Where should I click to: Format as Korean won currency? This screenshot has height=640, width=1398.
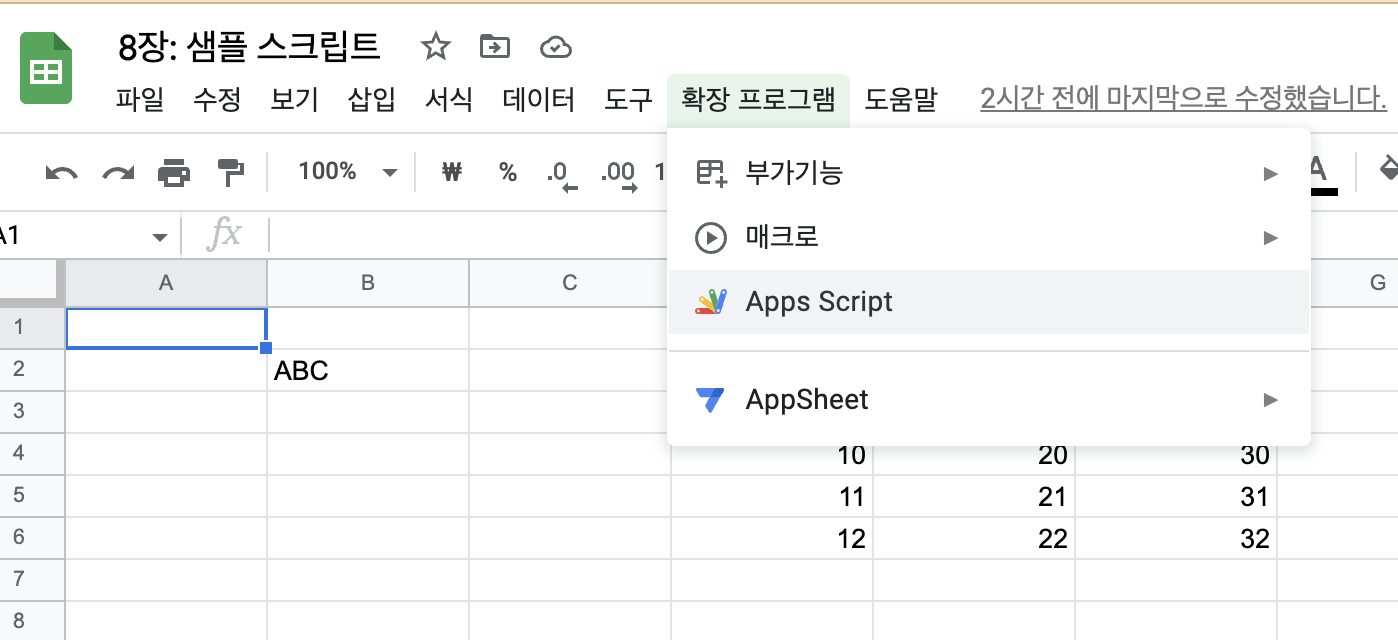point(452,172)
